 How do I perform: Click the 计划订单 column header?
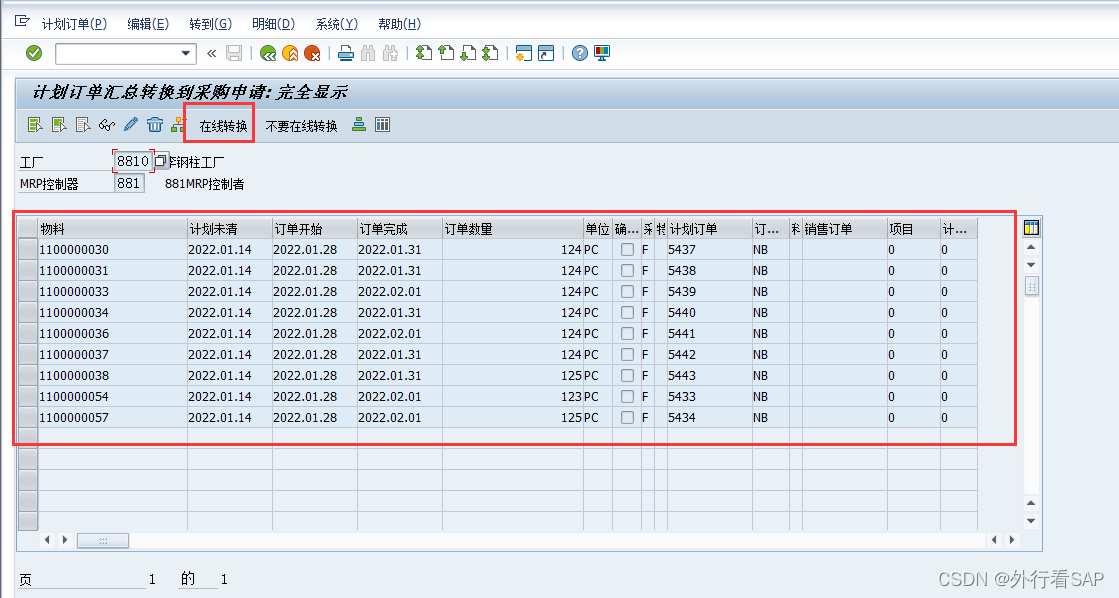tap(709, 229)
